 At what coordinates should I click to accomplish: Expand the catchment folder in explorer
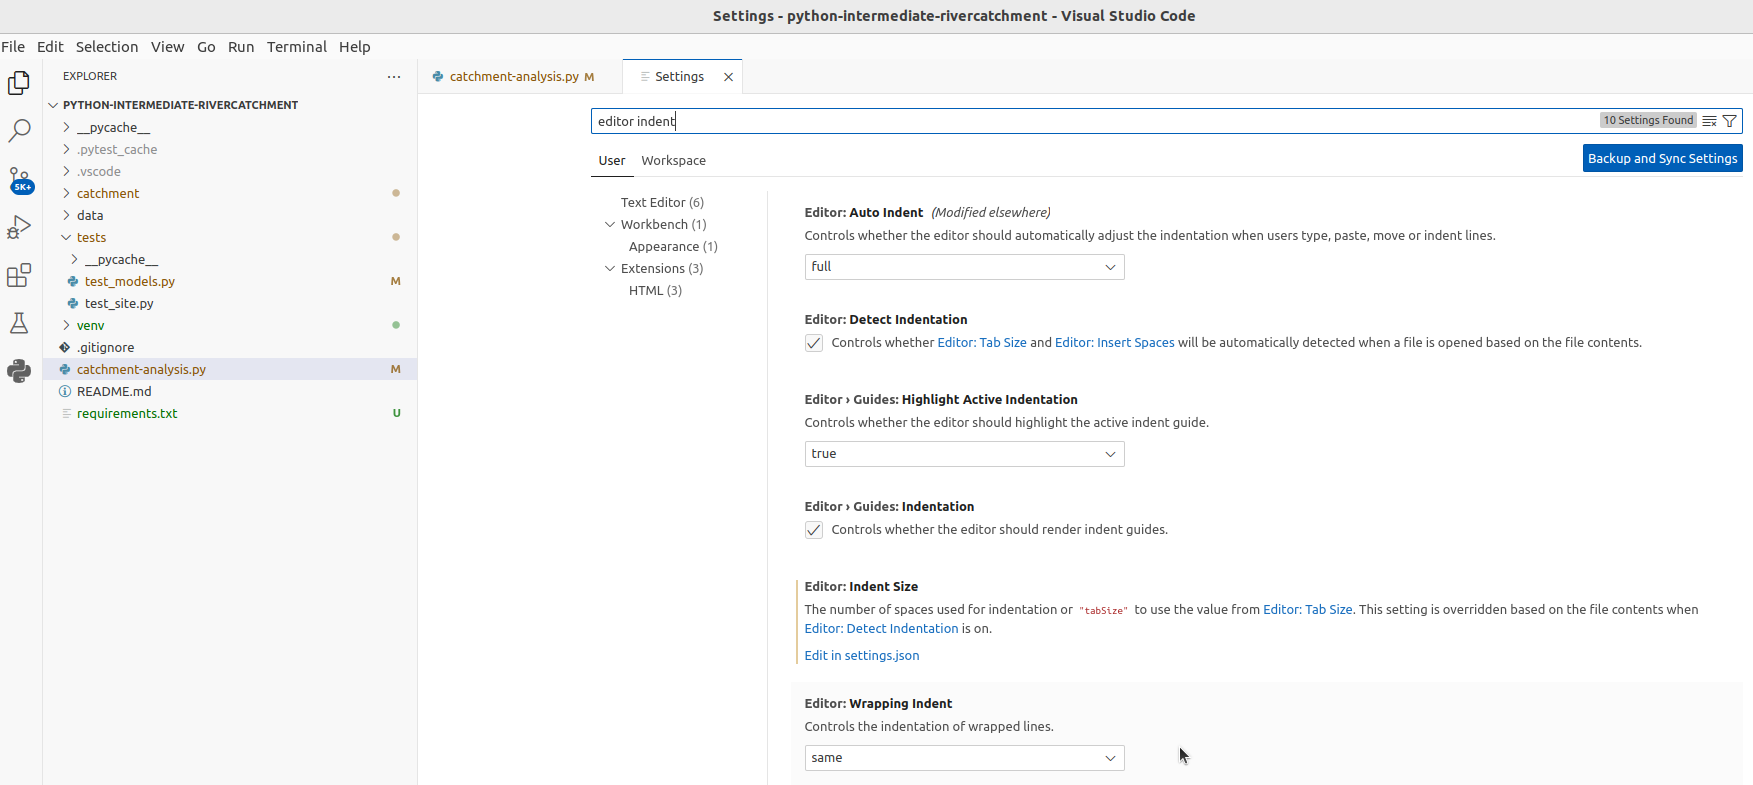click(x=108, y=193)
